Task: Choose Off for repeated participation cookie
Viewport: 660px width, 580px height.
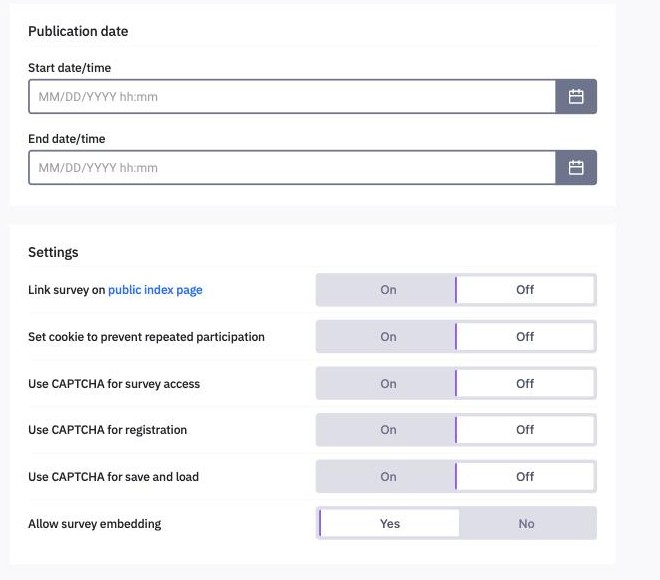Action: 525,337
